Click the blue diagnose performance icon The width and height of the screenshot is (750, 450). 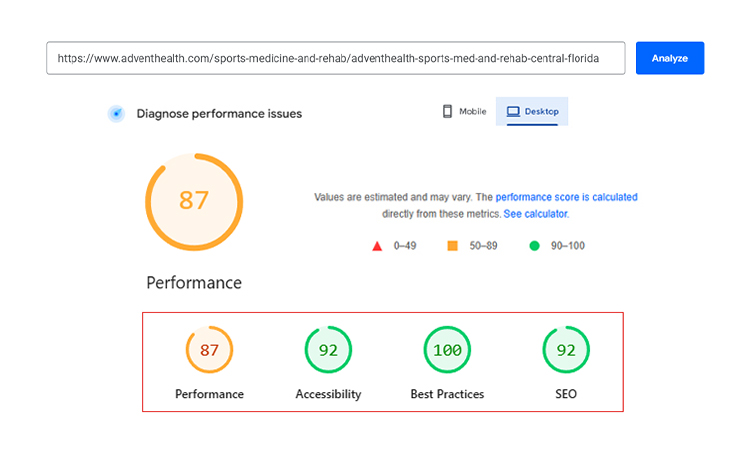(116, 114)
